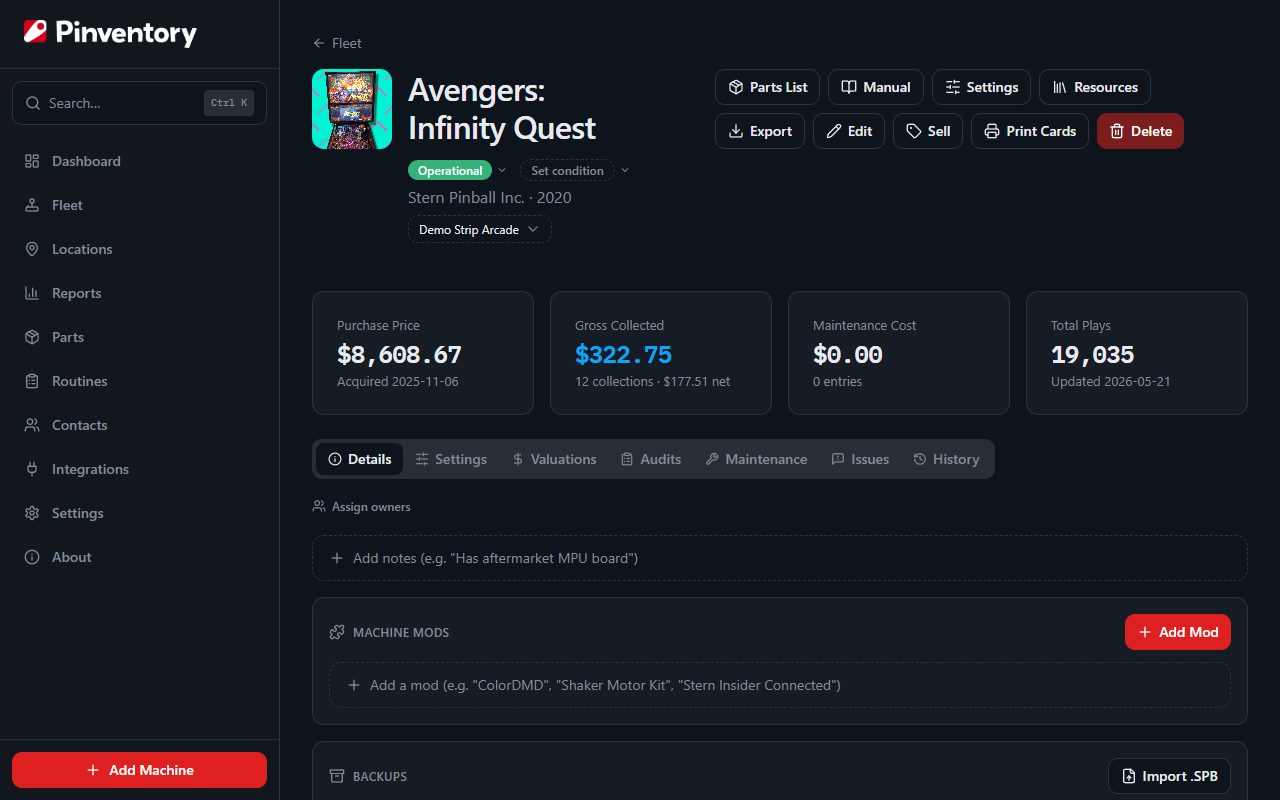Image resolution: width=1280 pixels, height=800 pixels.
Task: Click the Backups archive icon
Action: pos(337,776)
